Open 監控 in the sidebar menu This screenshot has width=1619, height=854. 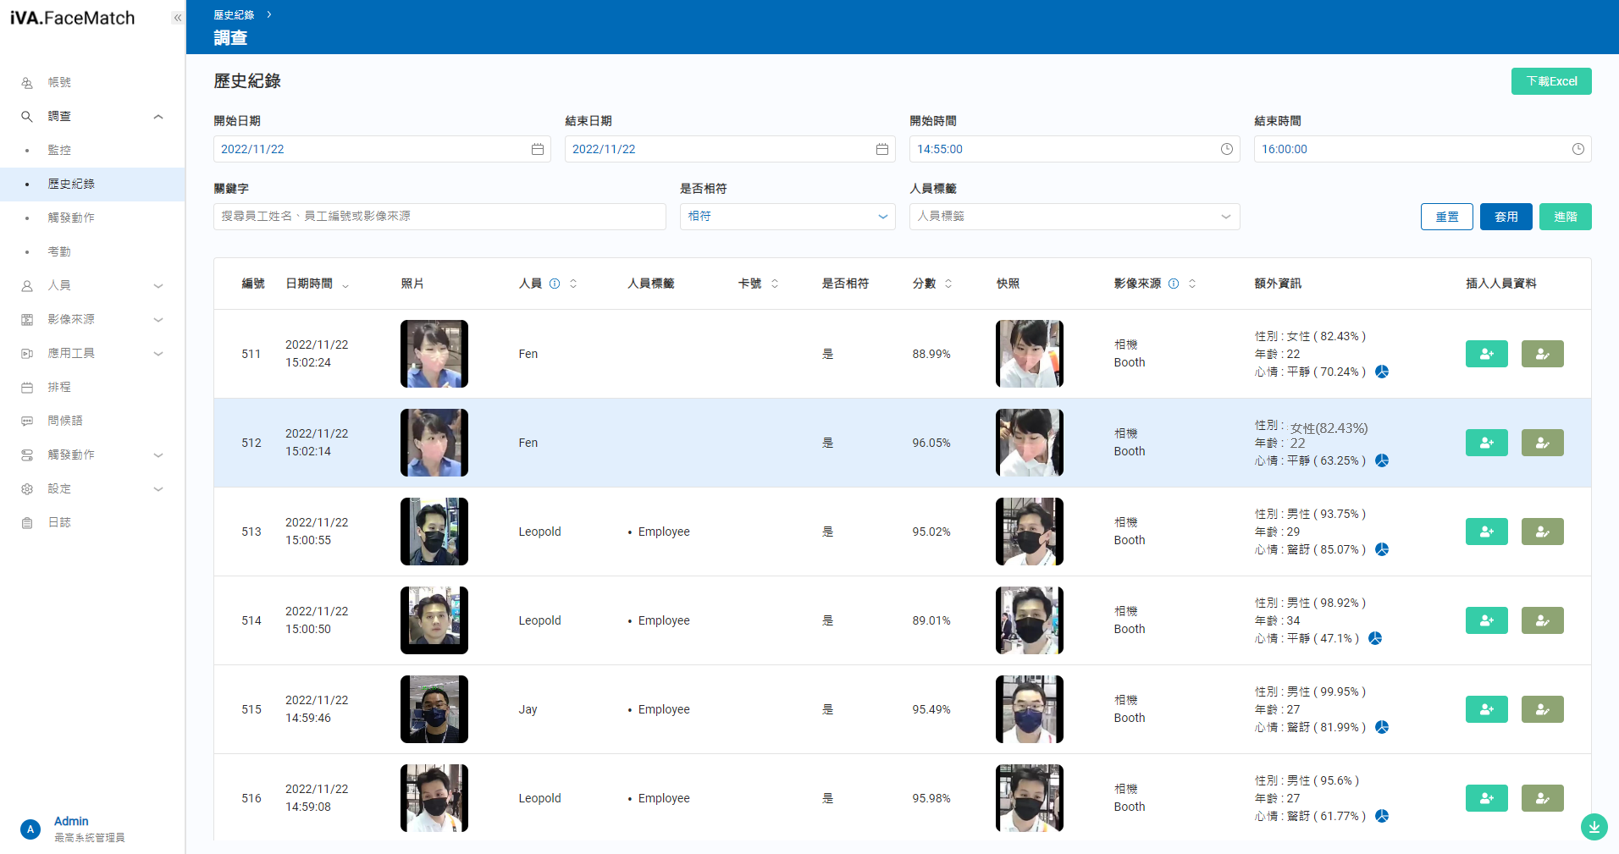(60, 150)
